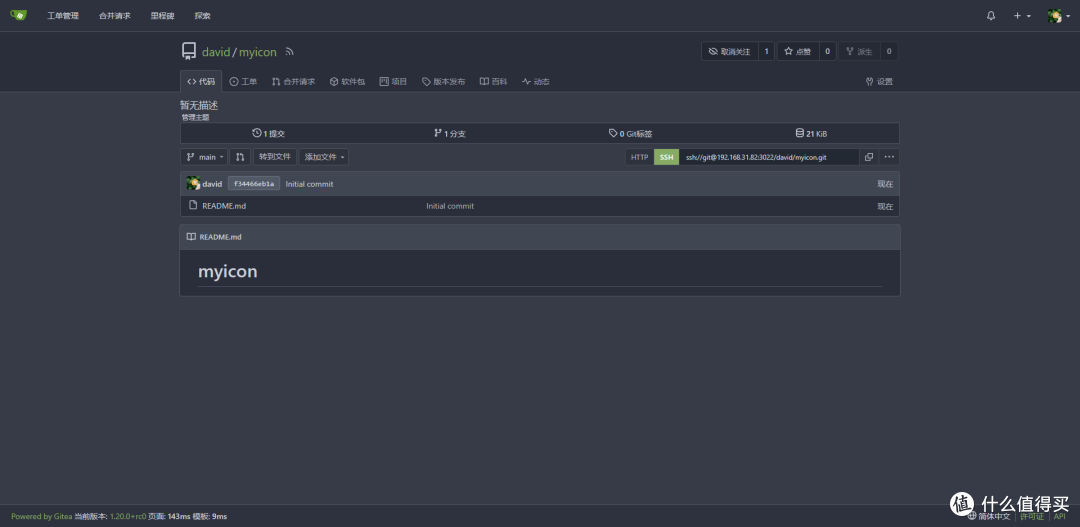Click the repository icon next to david/myicon

(x=188, y=52)
